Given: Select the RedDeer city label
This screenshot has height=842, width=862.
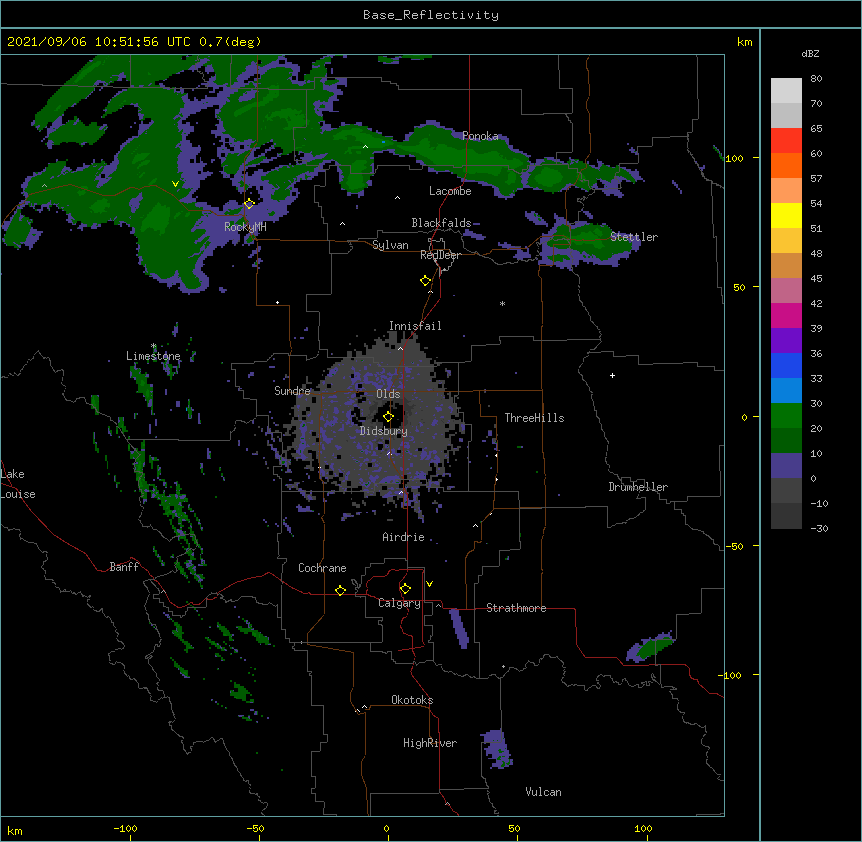Looking at the screenshot, I should (440, 255).
